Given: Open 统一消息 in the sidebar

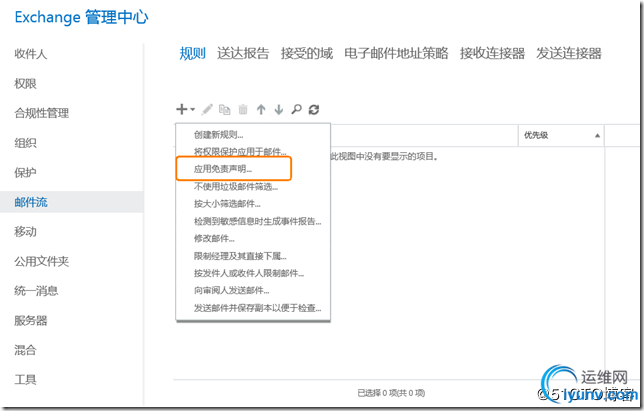Looking at the screenshot, I should point(36,291).
